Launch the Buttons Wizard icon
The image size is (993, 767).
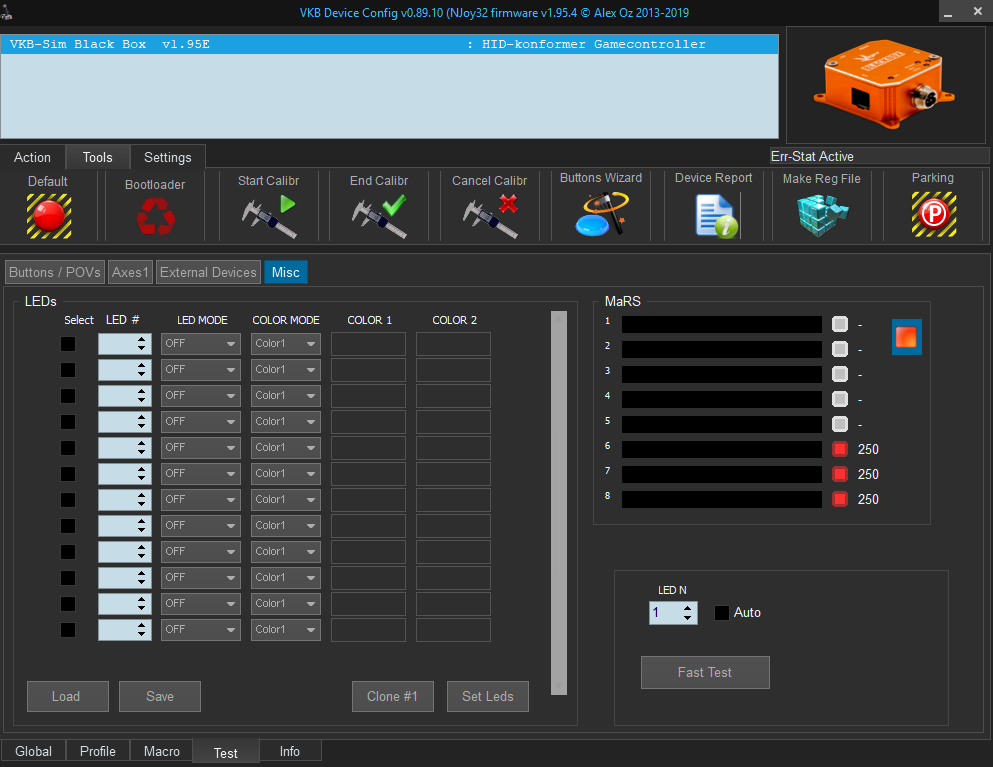click(x=600, y=213)
